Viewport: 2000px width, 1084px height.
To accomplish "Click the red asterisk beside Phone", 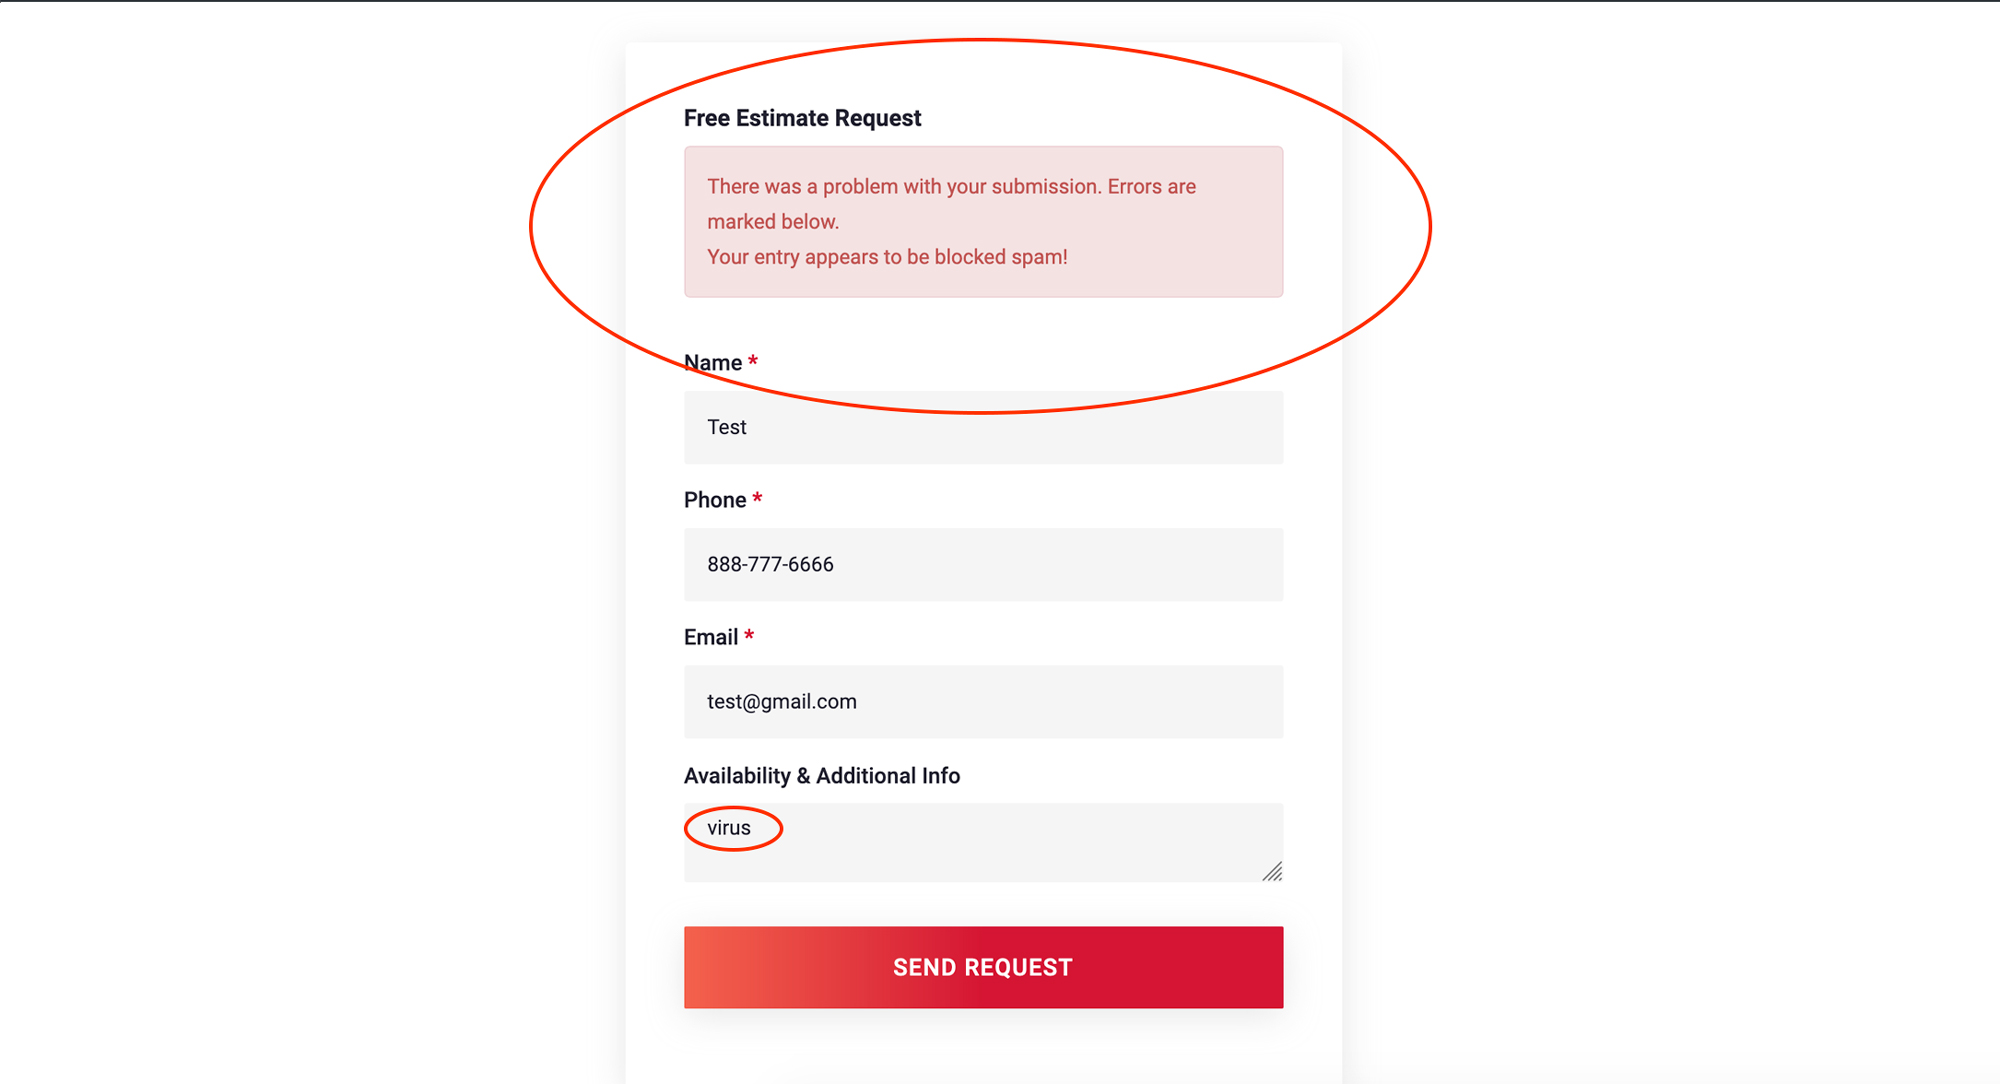I will [757, 498].
